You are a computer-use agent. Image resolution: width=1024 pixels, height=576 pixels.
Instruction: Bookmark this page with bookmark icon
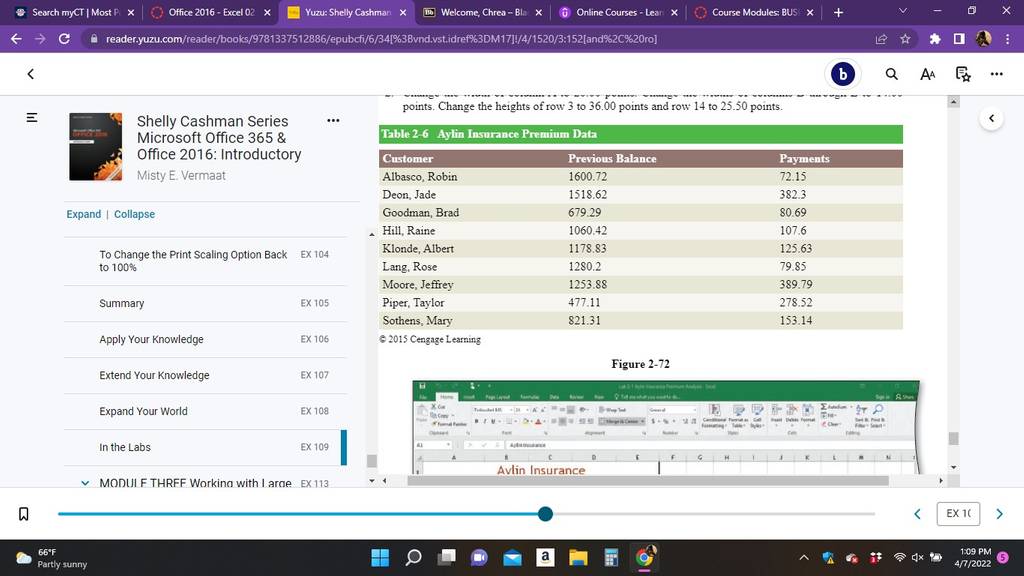click(24, 514)
